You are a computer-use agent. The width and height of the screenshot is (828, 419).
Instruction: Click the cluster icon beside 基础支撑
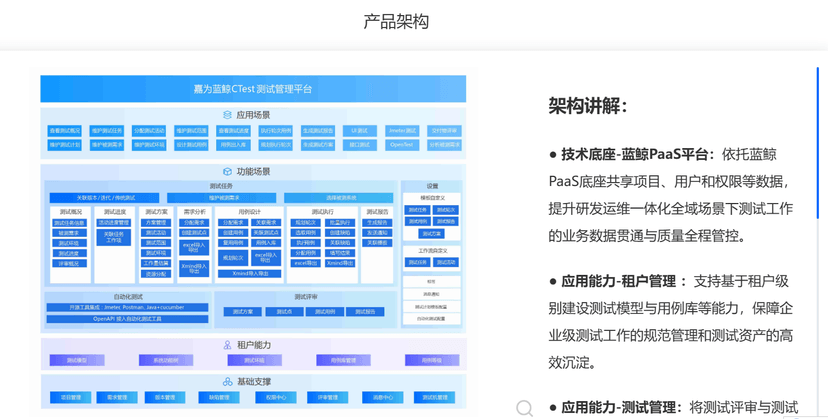pos(227,381)
